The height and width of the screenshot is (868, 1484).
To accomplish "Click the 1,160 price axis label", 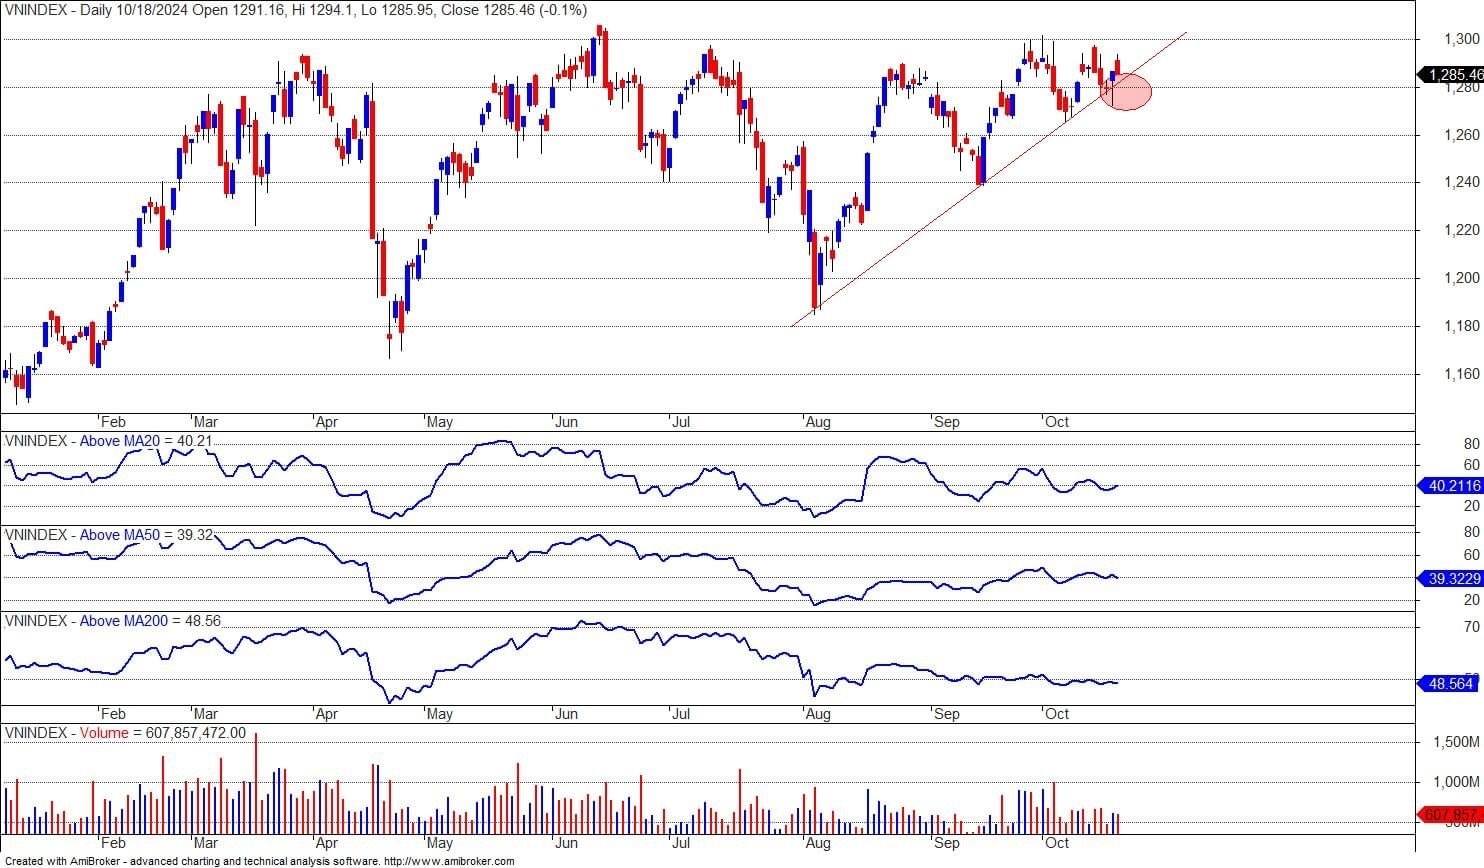I will click(1461, 374).
